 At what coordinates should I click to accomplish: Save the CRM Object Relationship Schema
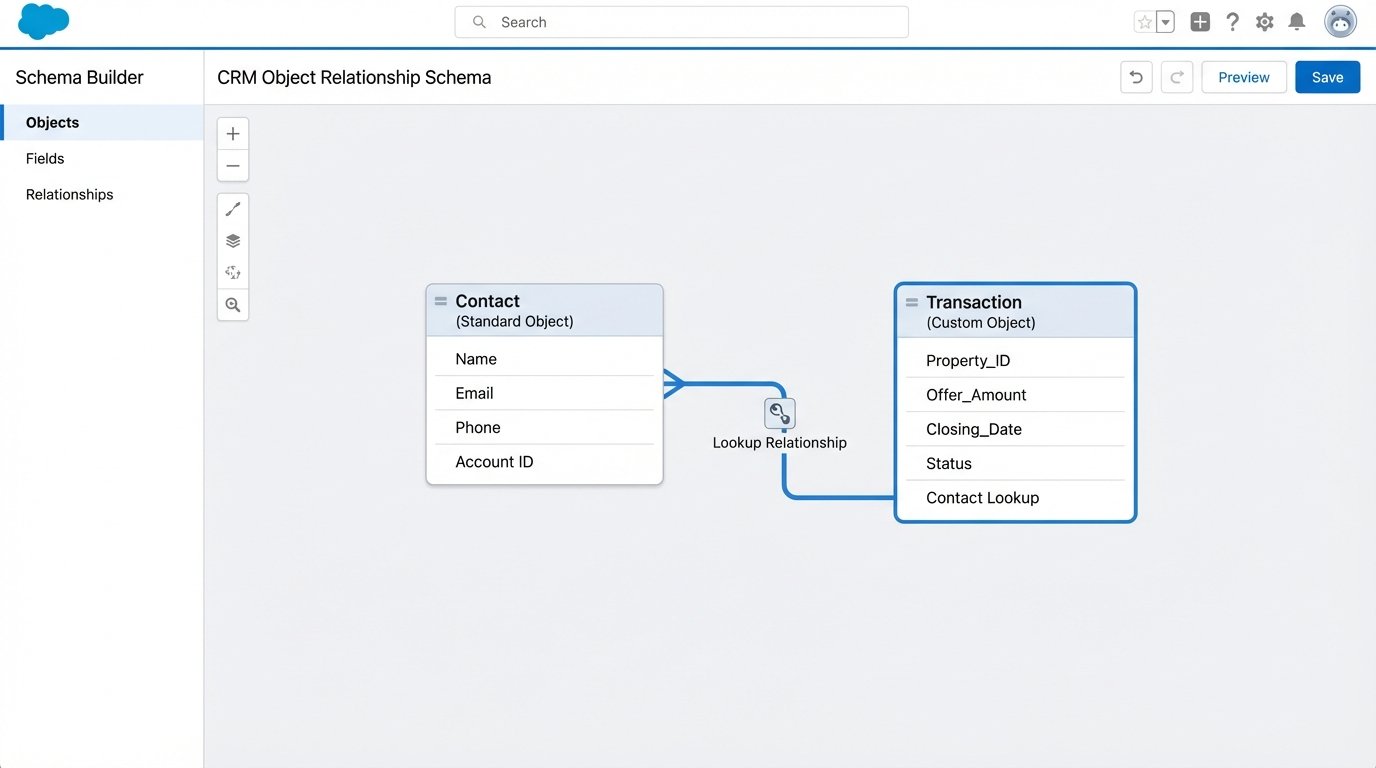[x=1327, y=76]
